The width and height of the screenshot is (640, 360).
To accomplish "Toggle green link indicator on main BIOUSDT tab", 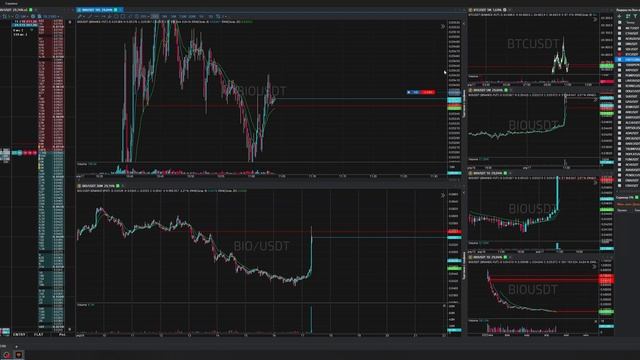I will point(116,9).
